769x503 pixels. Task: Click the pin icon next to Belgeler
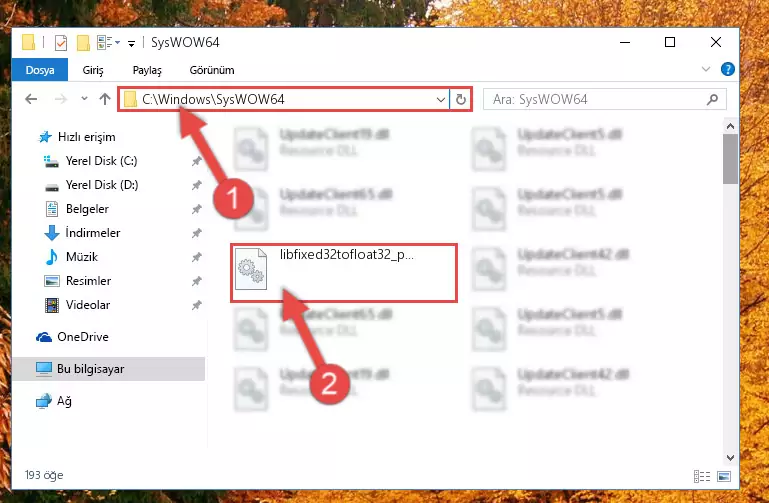pos(196,209)
